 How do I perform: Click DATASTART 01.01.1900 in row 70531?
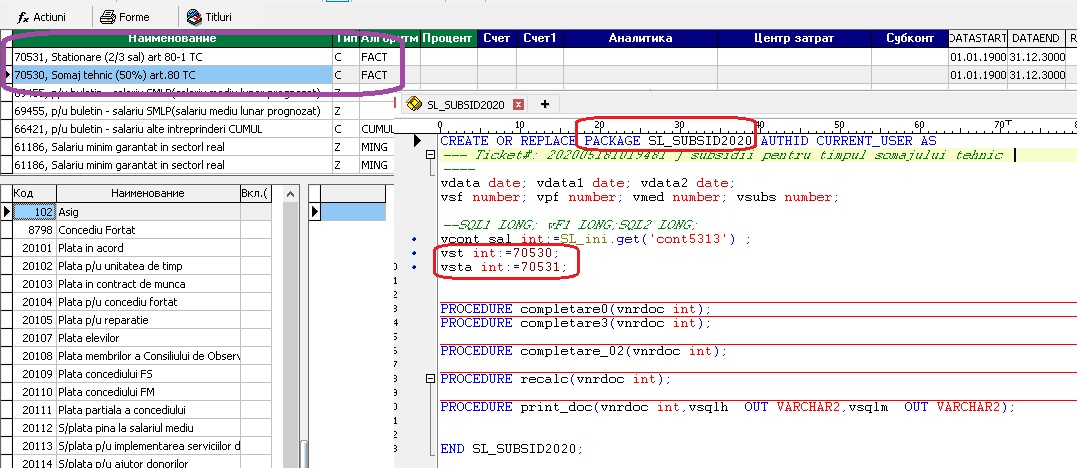pos(978,57)
